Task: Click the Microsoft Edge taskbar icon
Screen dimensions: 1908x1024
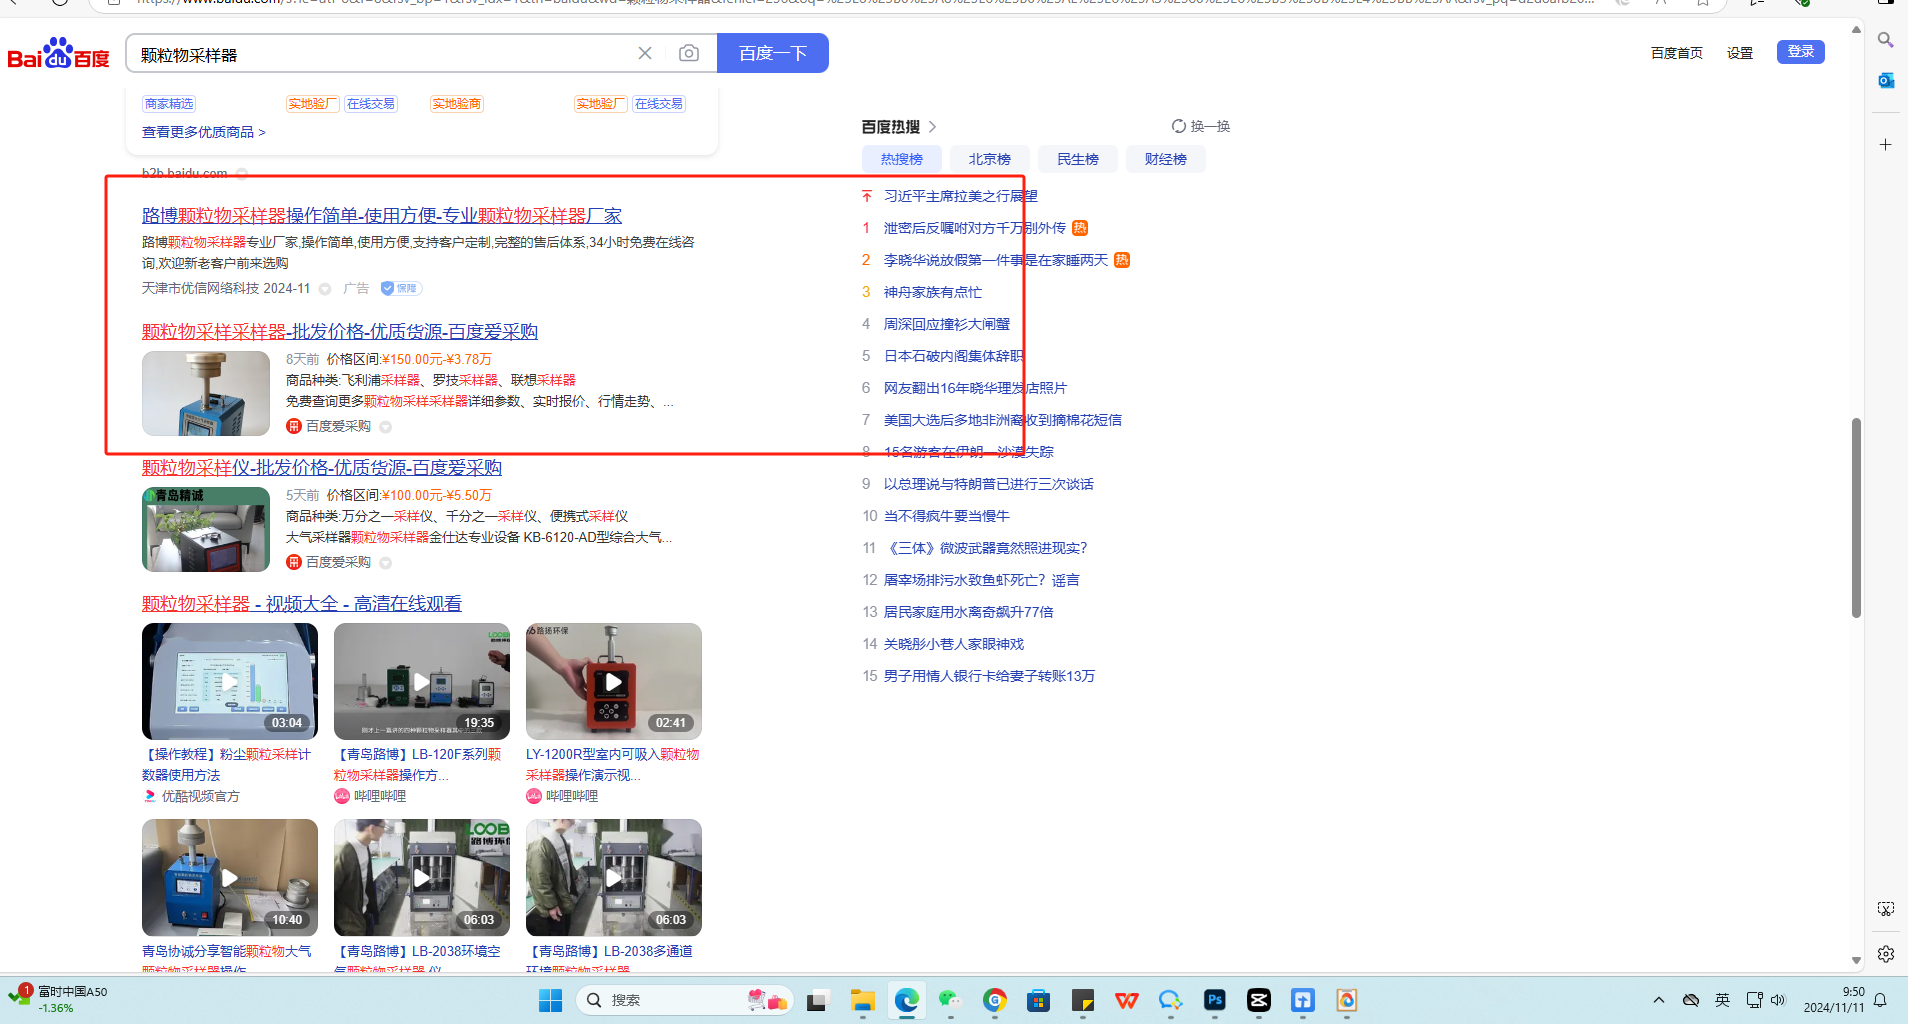Action: pos(907,1000)
